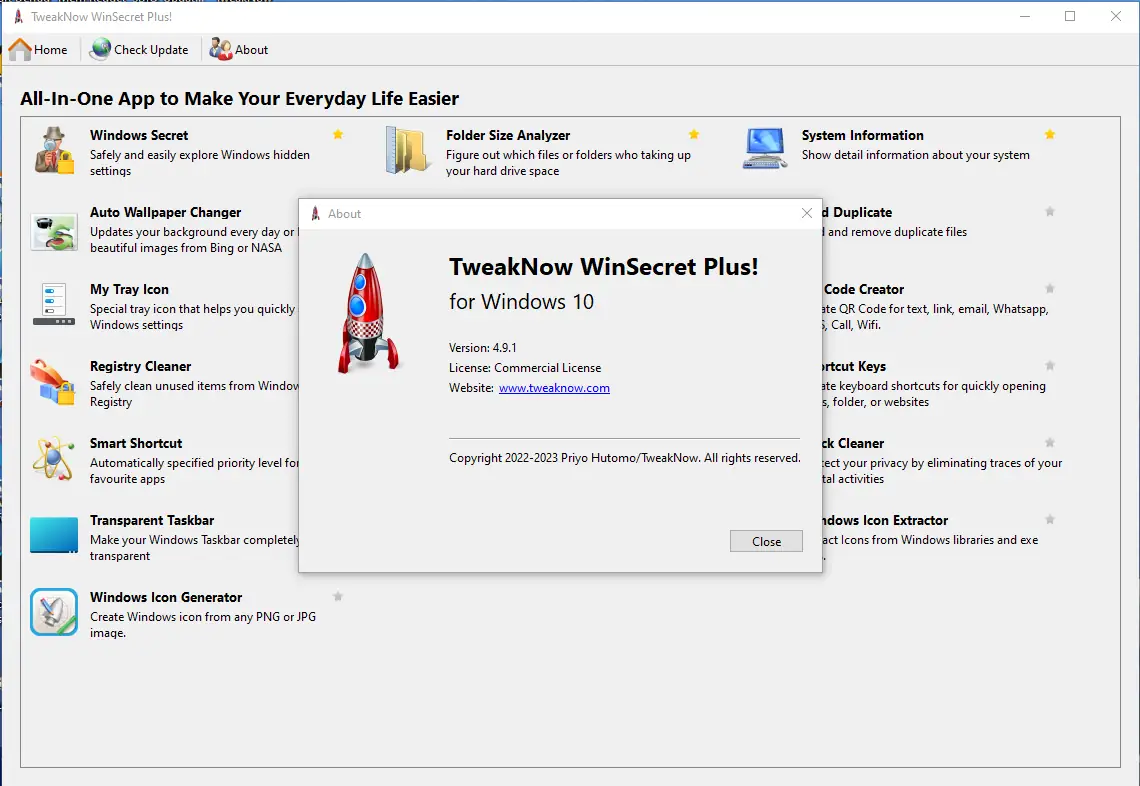The image size is (1140, 786).
Task: Open the Windows Icon Generator icon
Action: pos(54,612)
